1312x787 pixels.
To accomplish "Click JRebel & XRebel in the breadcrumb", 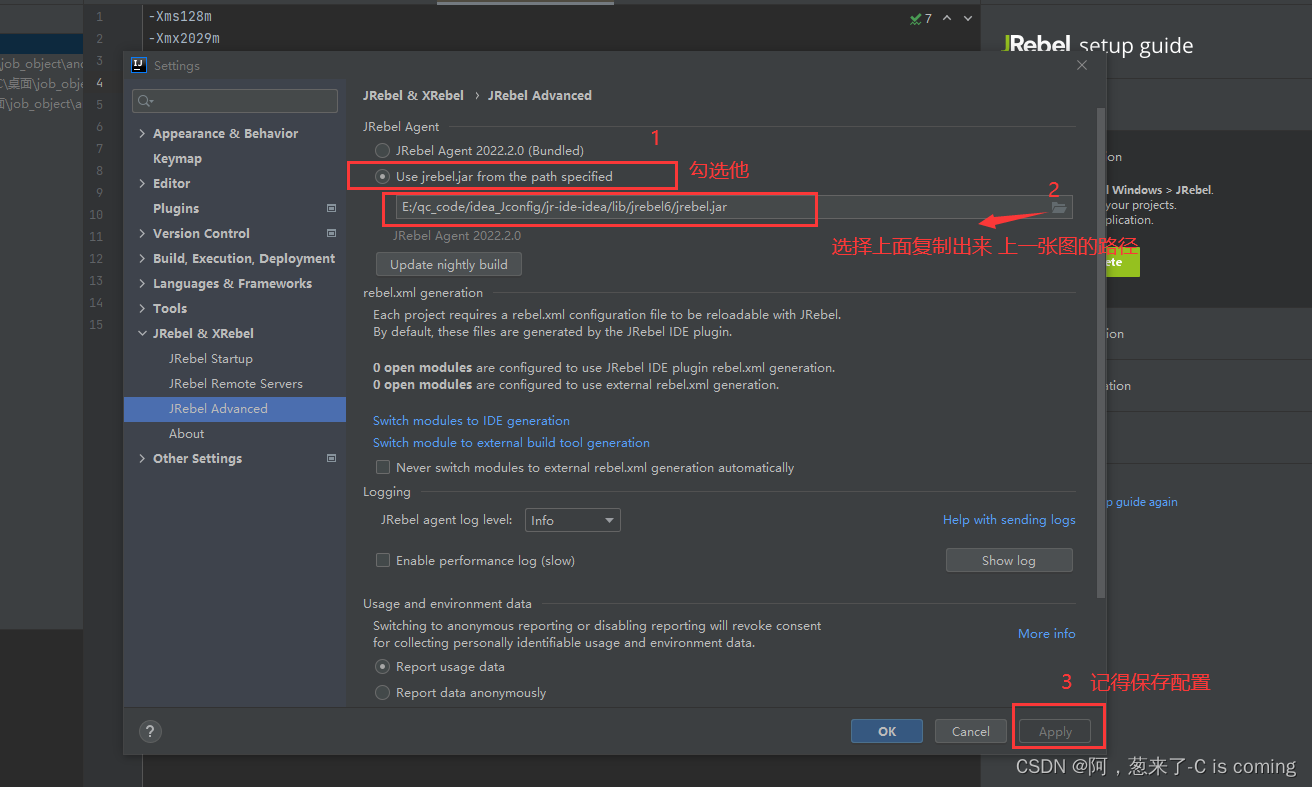I will click(x=413, y=95).
